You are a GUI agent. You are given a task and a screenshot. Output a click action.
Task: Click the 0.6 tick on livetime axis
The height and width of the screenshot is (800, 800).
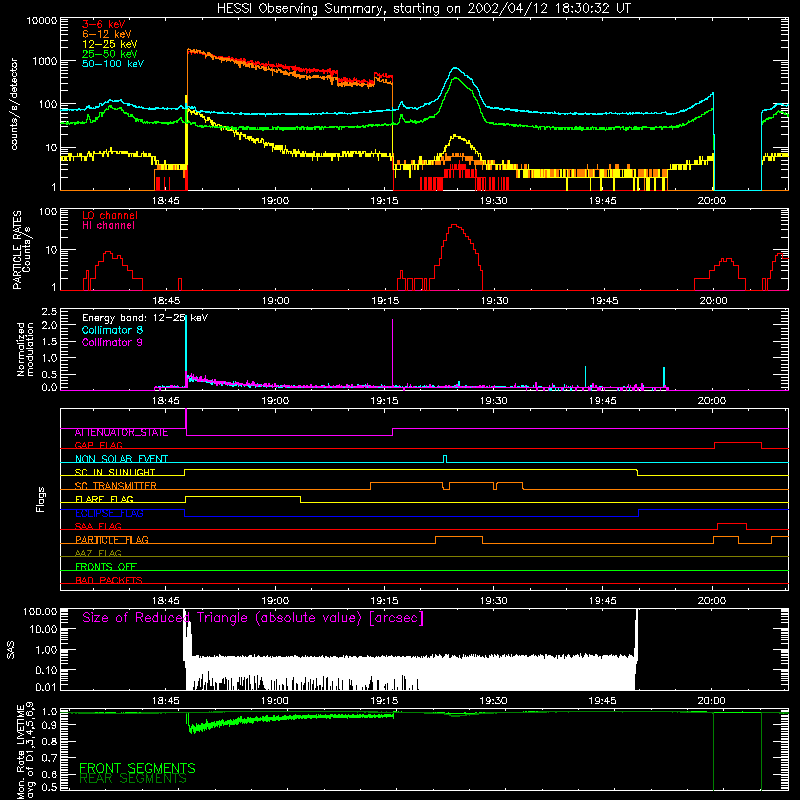(49, 774)
